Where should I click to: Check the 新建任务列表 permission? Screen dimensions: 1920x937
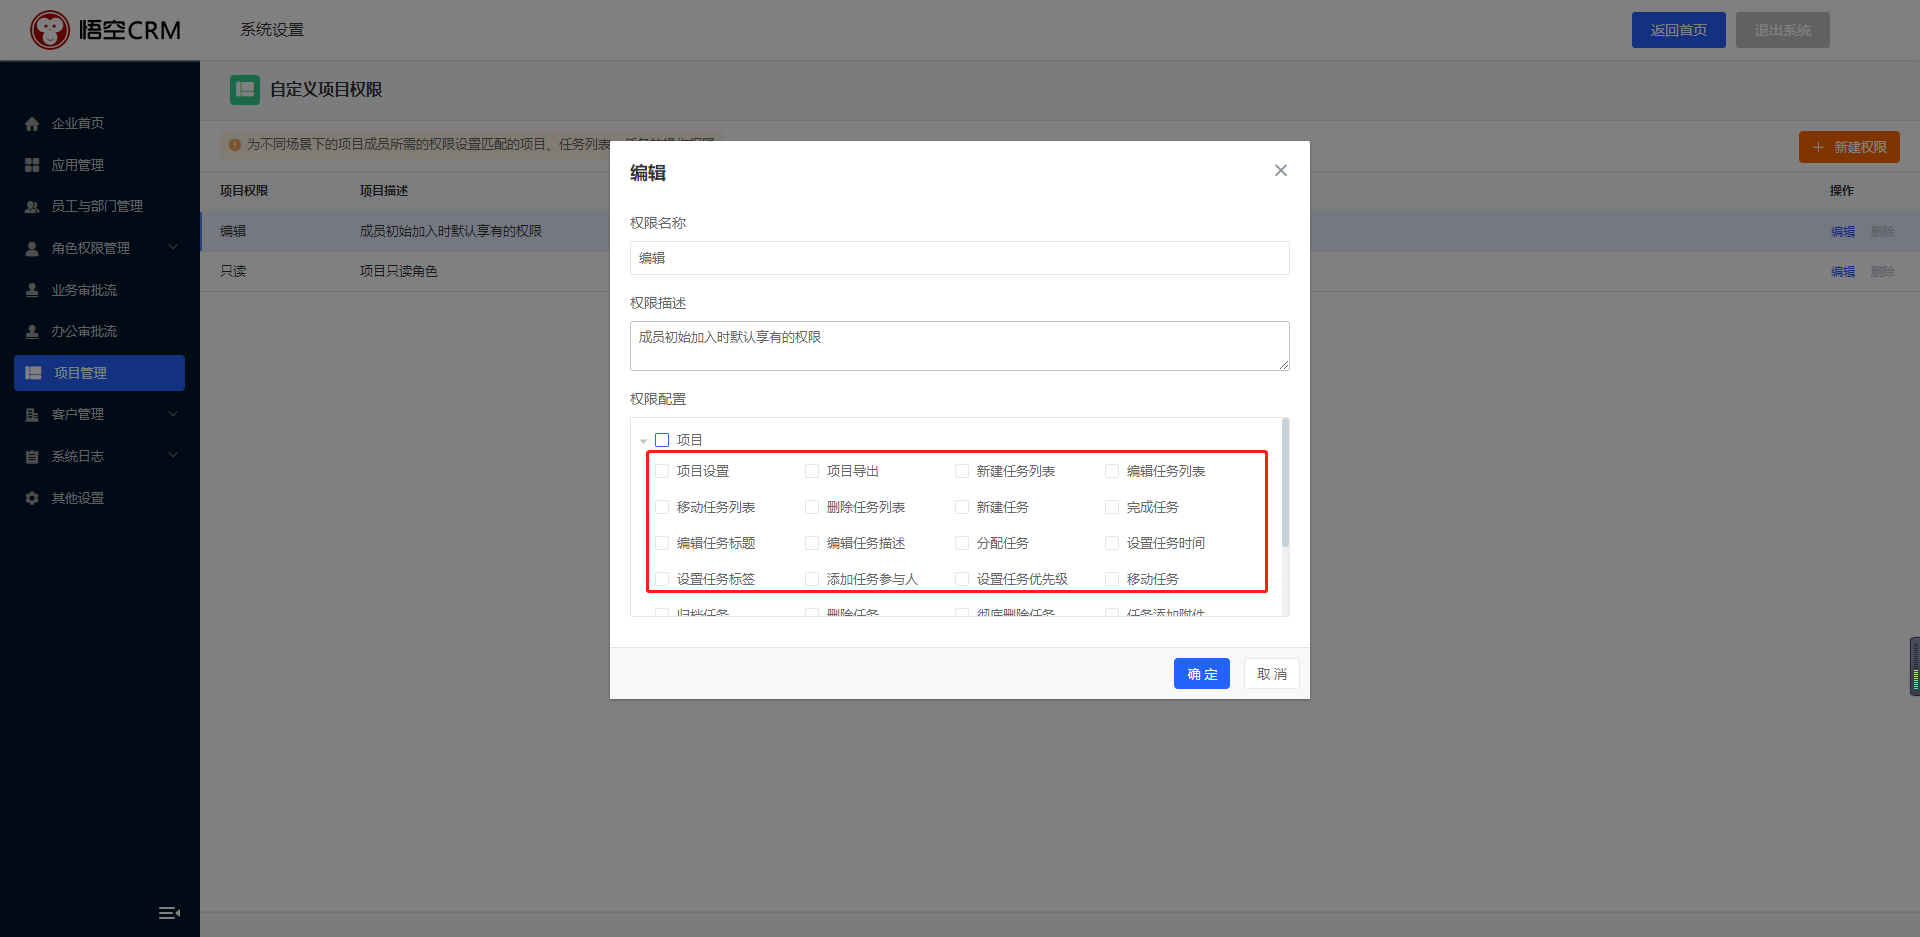(x=962, y=471)
